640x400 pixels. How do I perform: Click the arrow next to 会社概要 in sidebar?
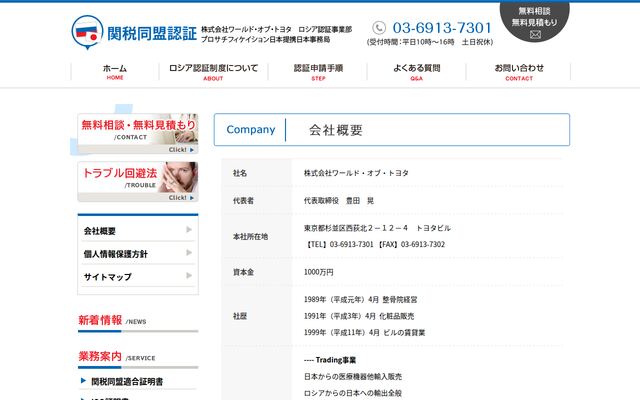pyautogui.click(x=189, y=229)
